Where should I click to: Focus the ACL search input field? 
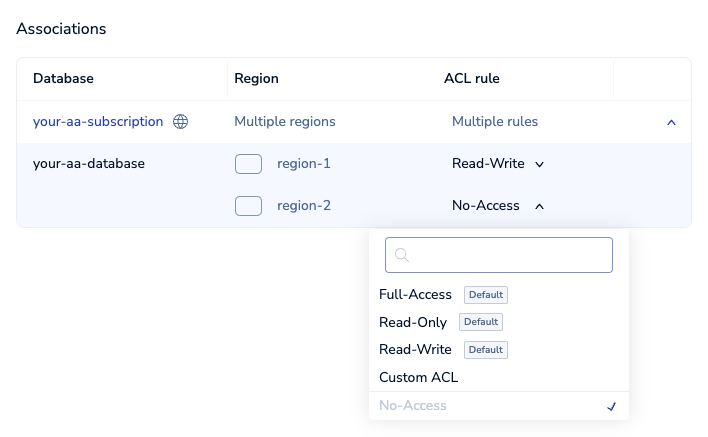click(508, 255)
